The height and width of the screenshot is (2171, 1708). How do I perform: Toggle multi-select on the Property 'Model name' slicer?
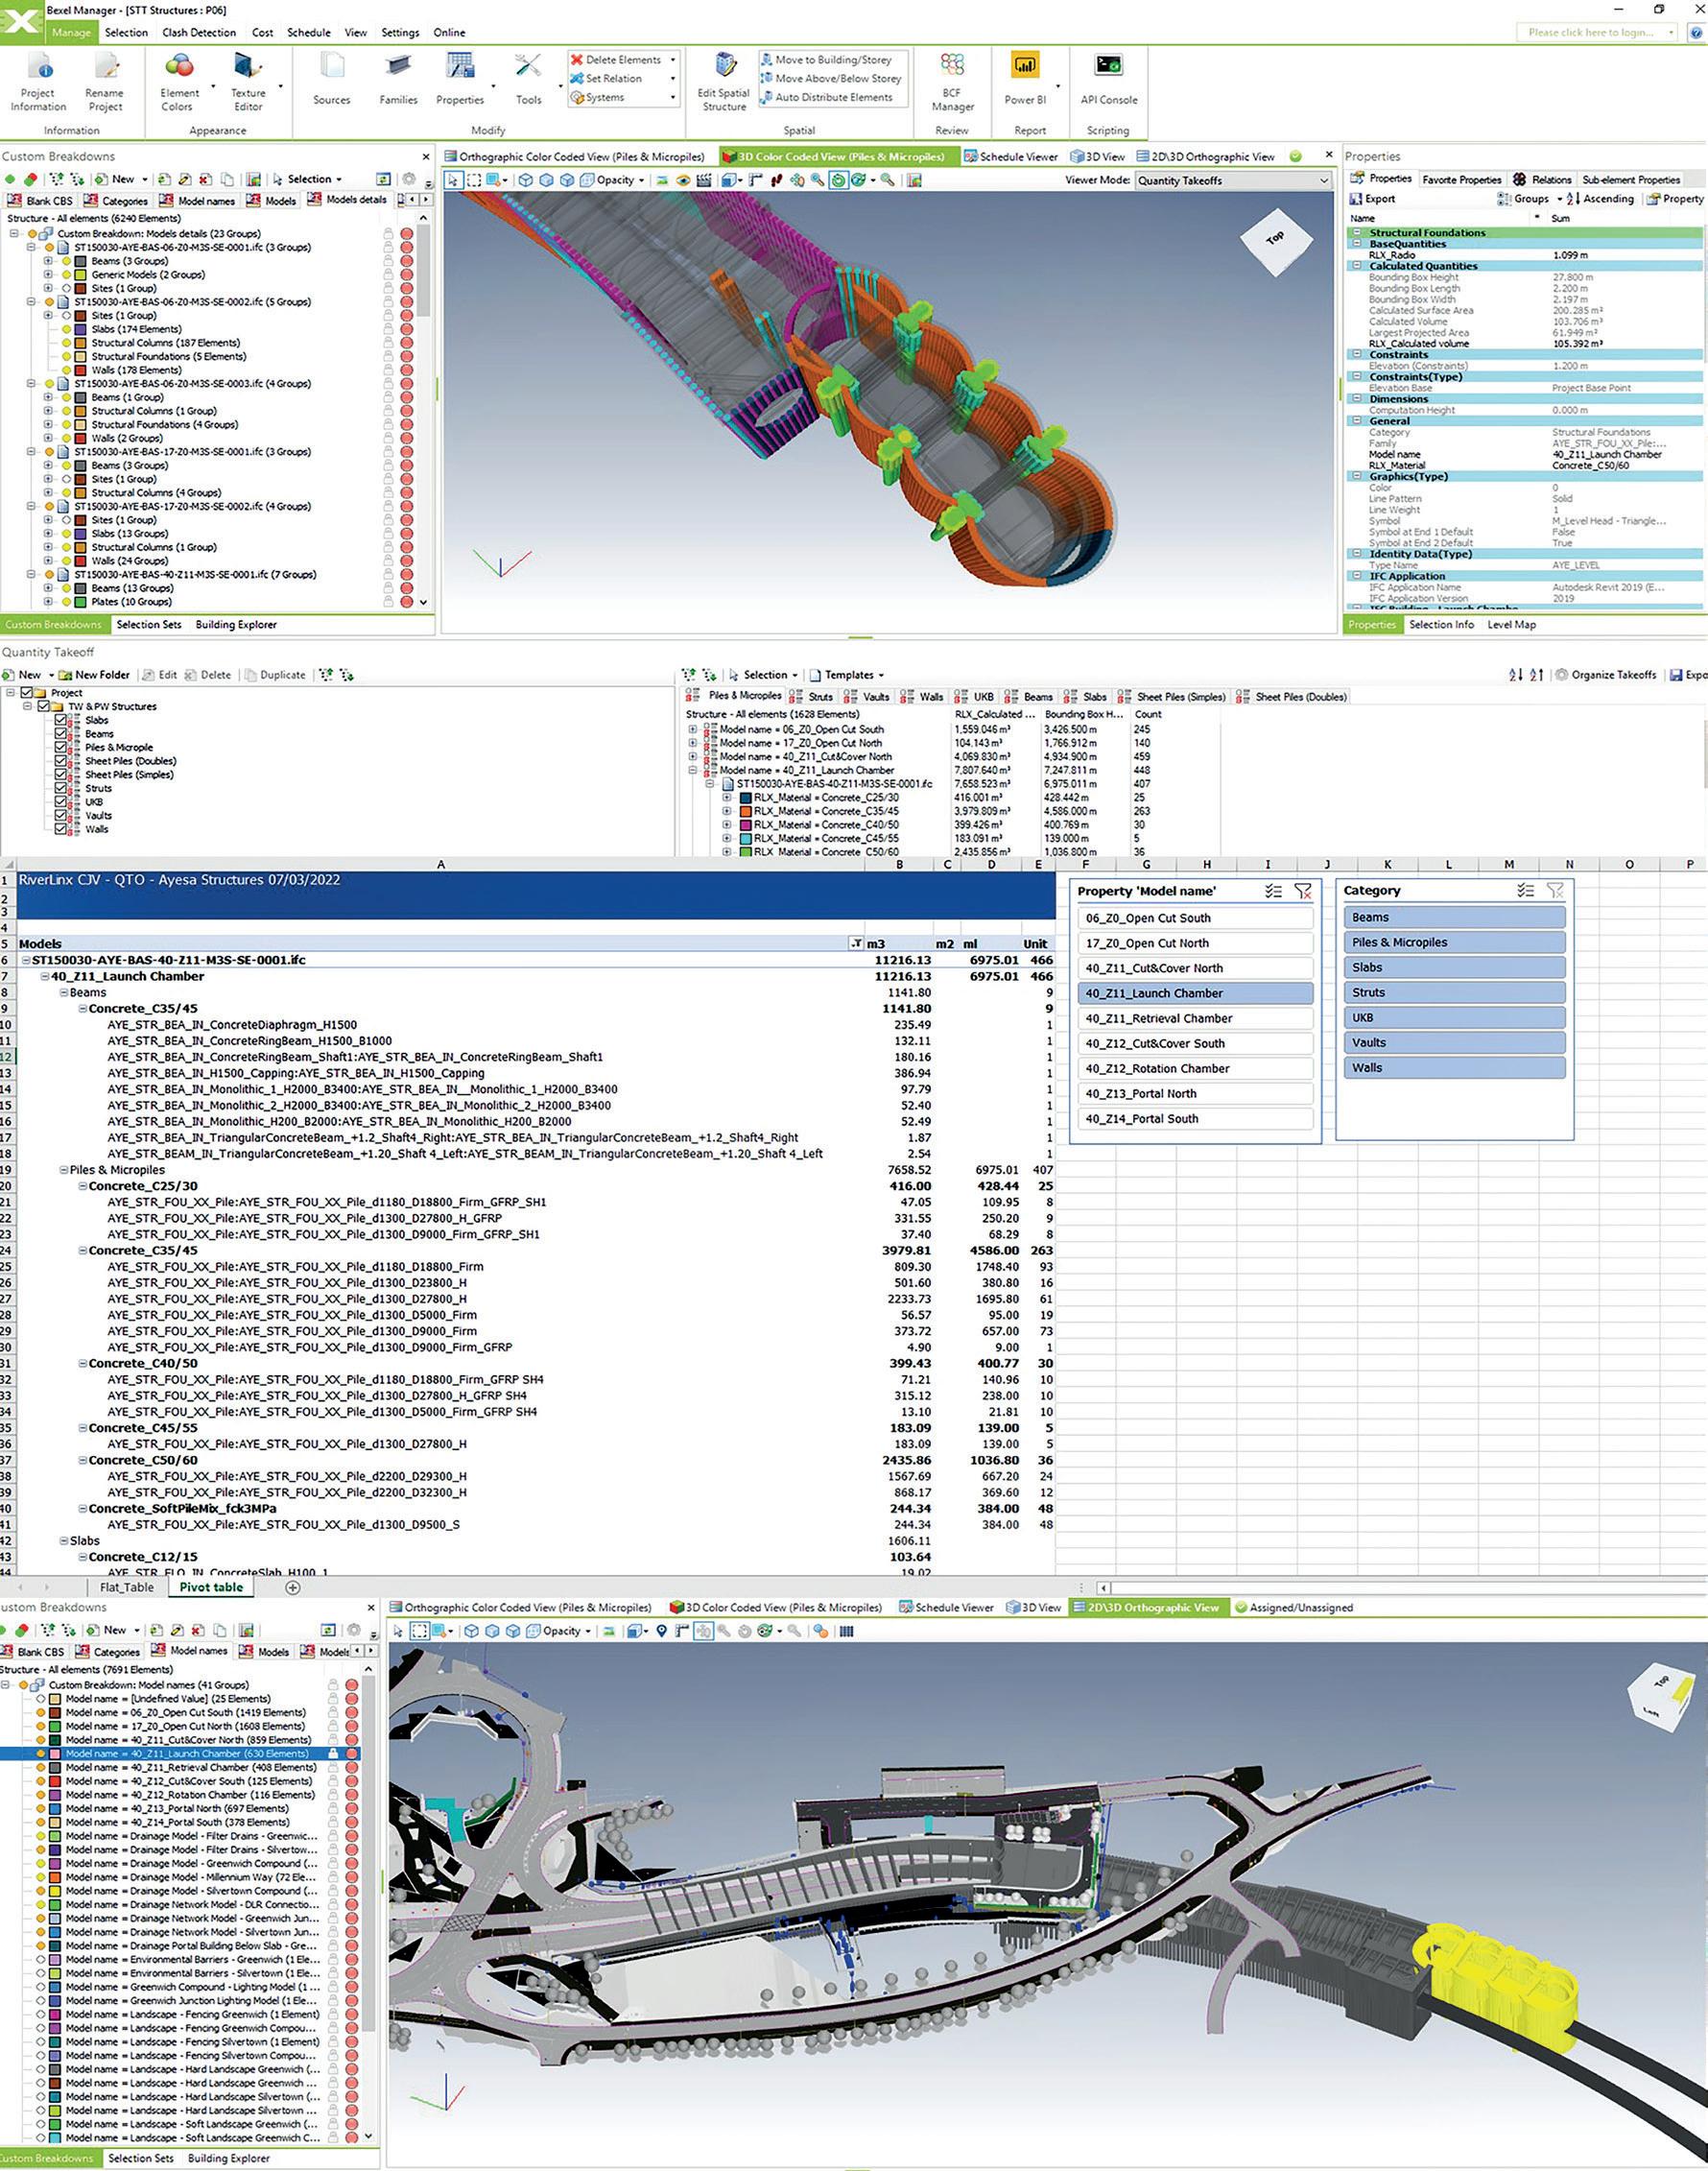[1273, 891]
